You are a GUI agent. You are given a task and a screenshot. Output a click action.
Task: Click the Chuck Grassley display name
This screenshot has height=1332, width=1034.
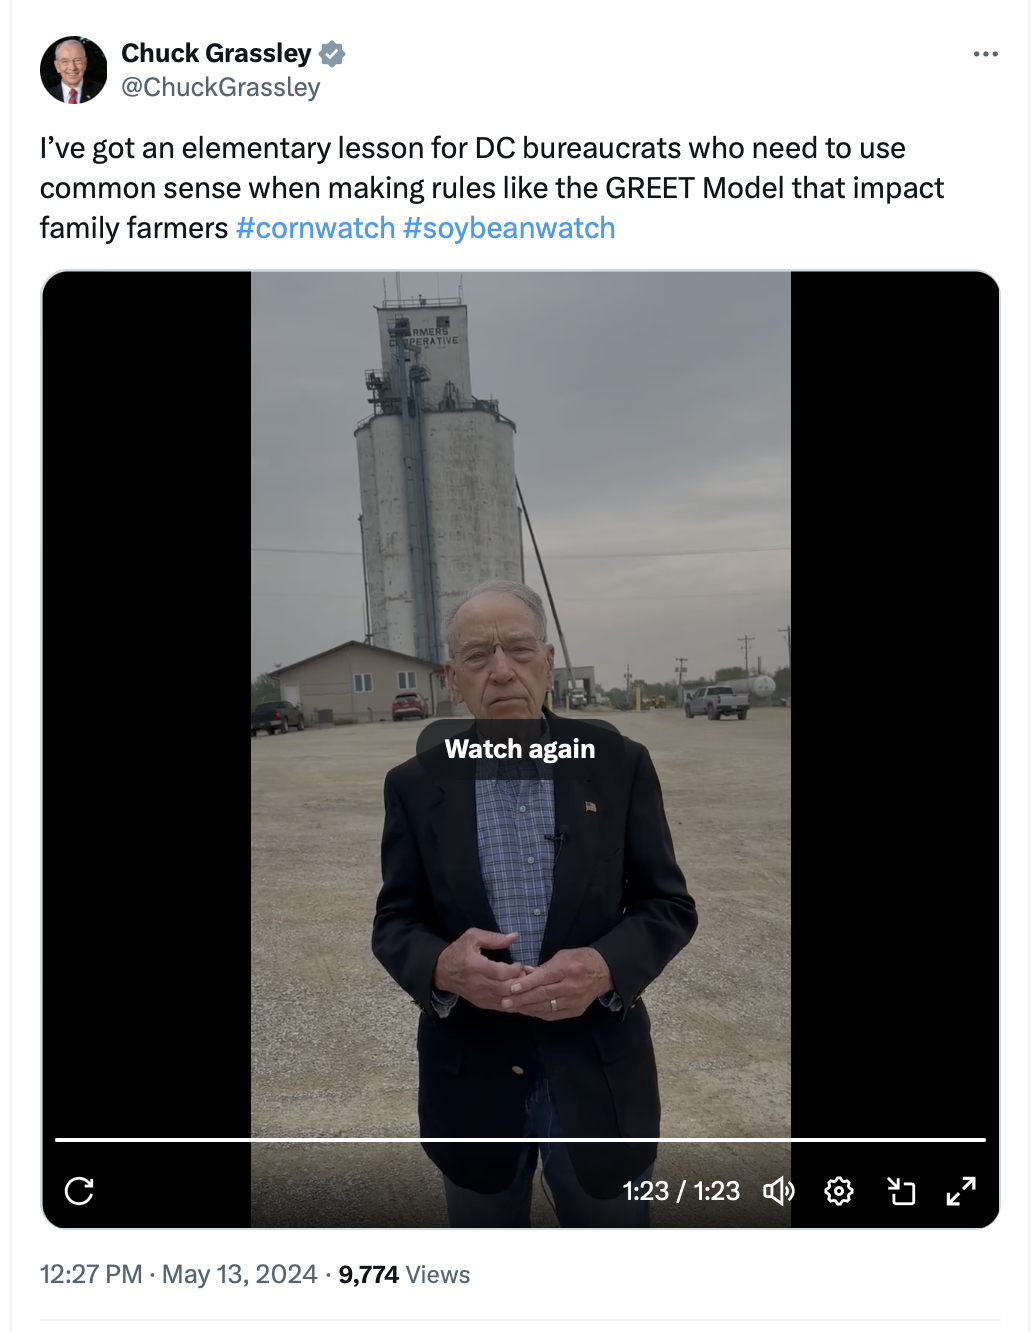coord(216,53)
